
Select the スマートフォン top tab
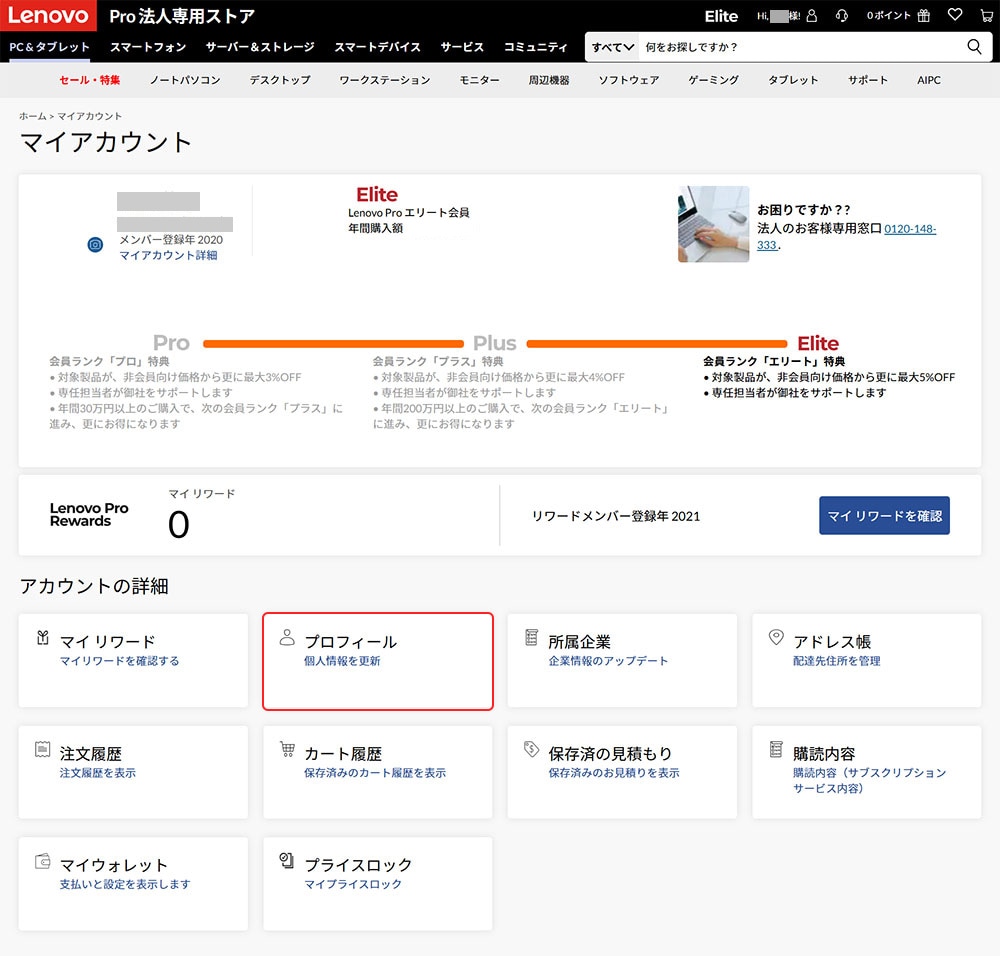point(148,47)
